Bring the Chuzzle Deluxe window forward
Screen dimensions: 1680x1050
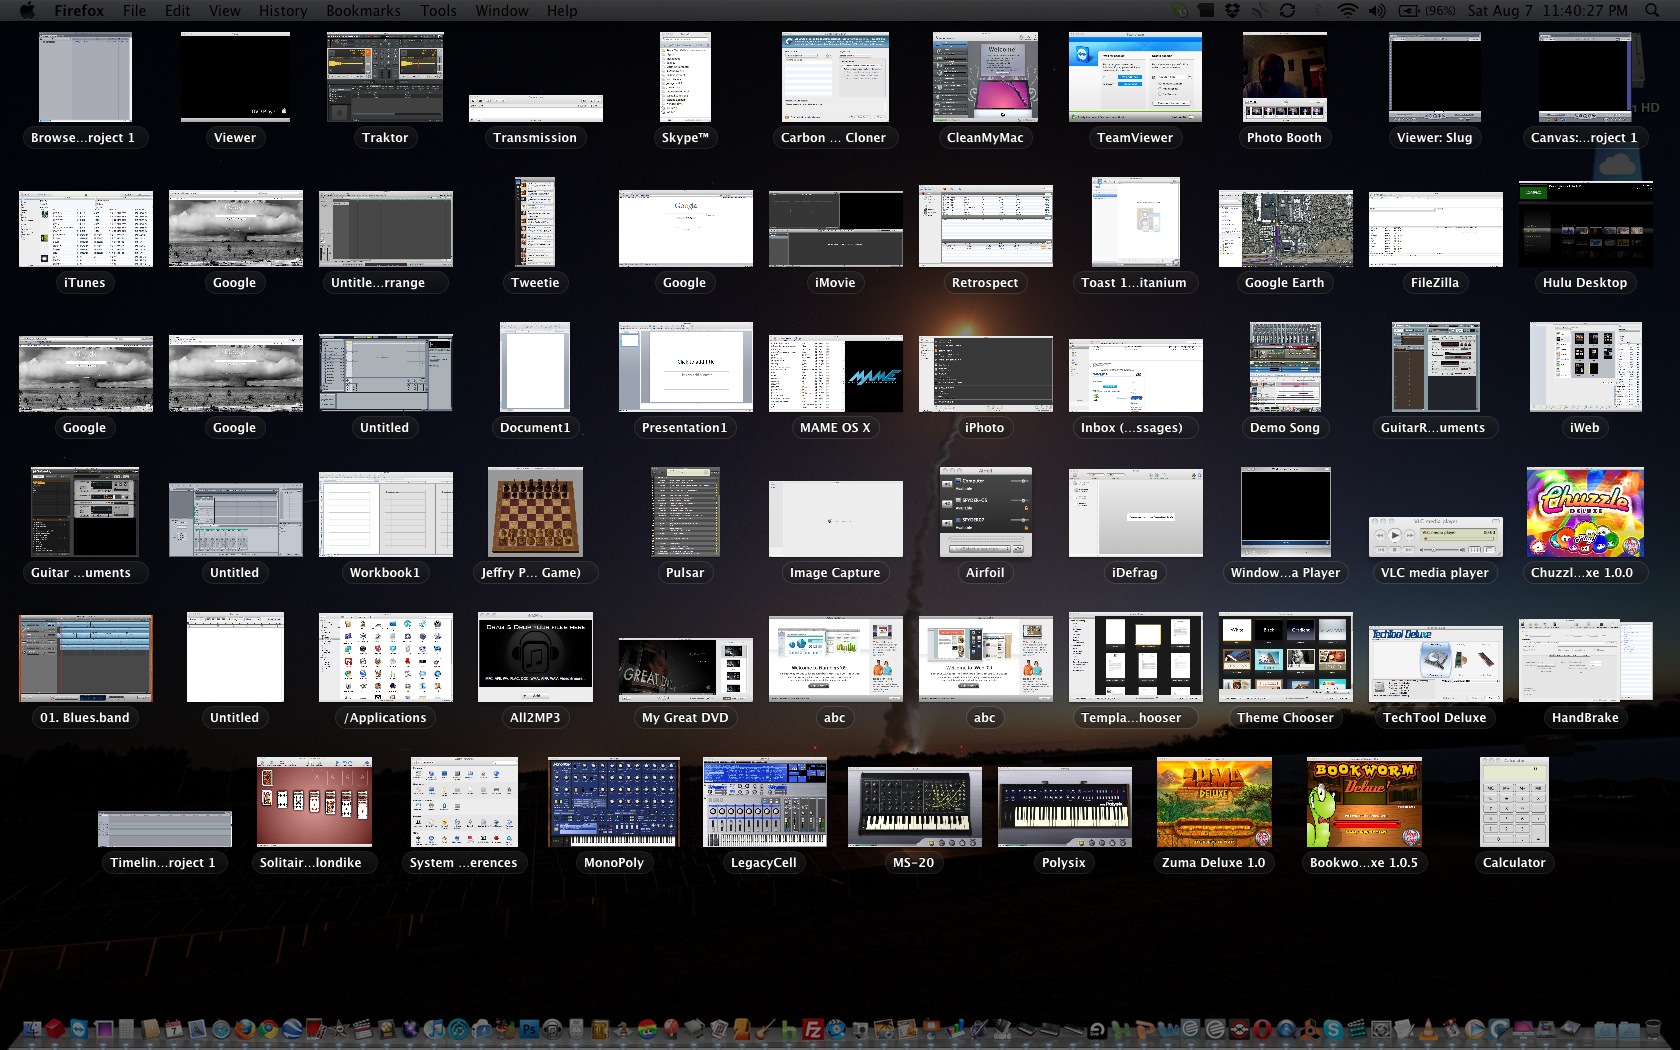pos(1585,512)
